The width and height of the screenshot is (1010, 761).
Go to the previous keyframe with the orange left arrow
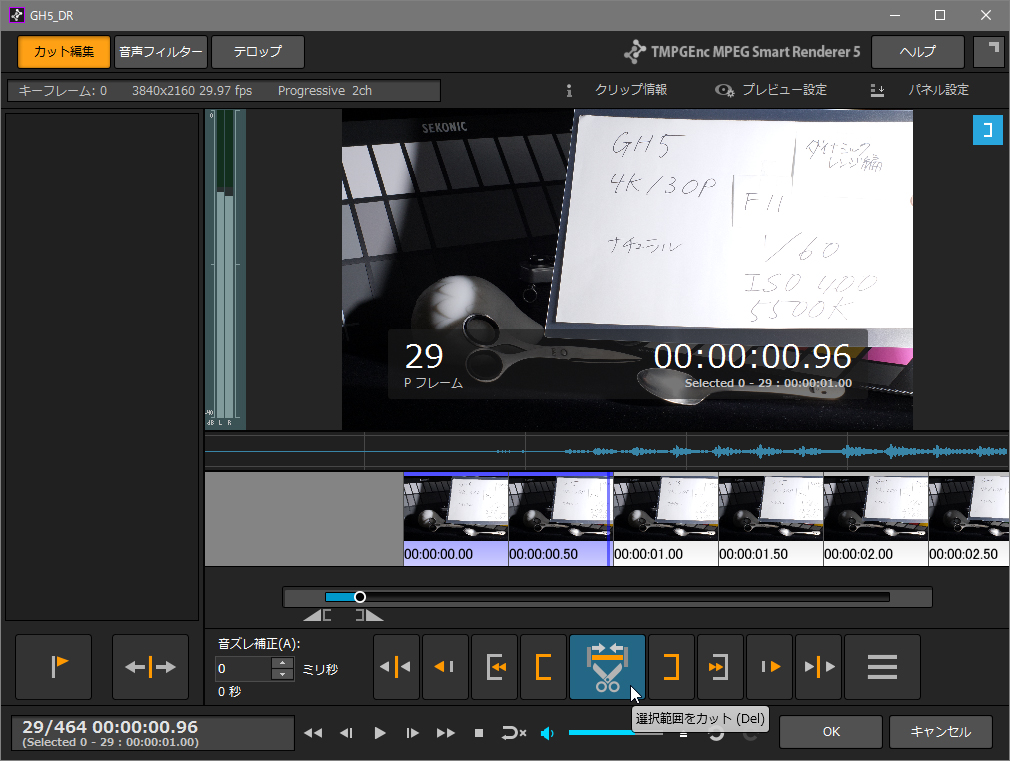coord(445,667)
